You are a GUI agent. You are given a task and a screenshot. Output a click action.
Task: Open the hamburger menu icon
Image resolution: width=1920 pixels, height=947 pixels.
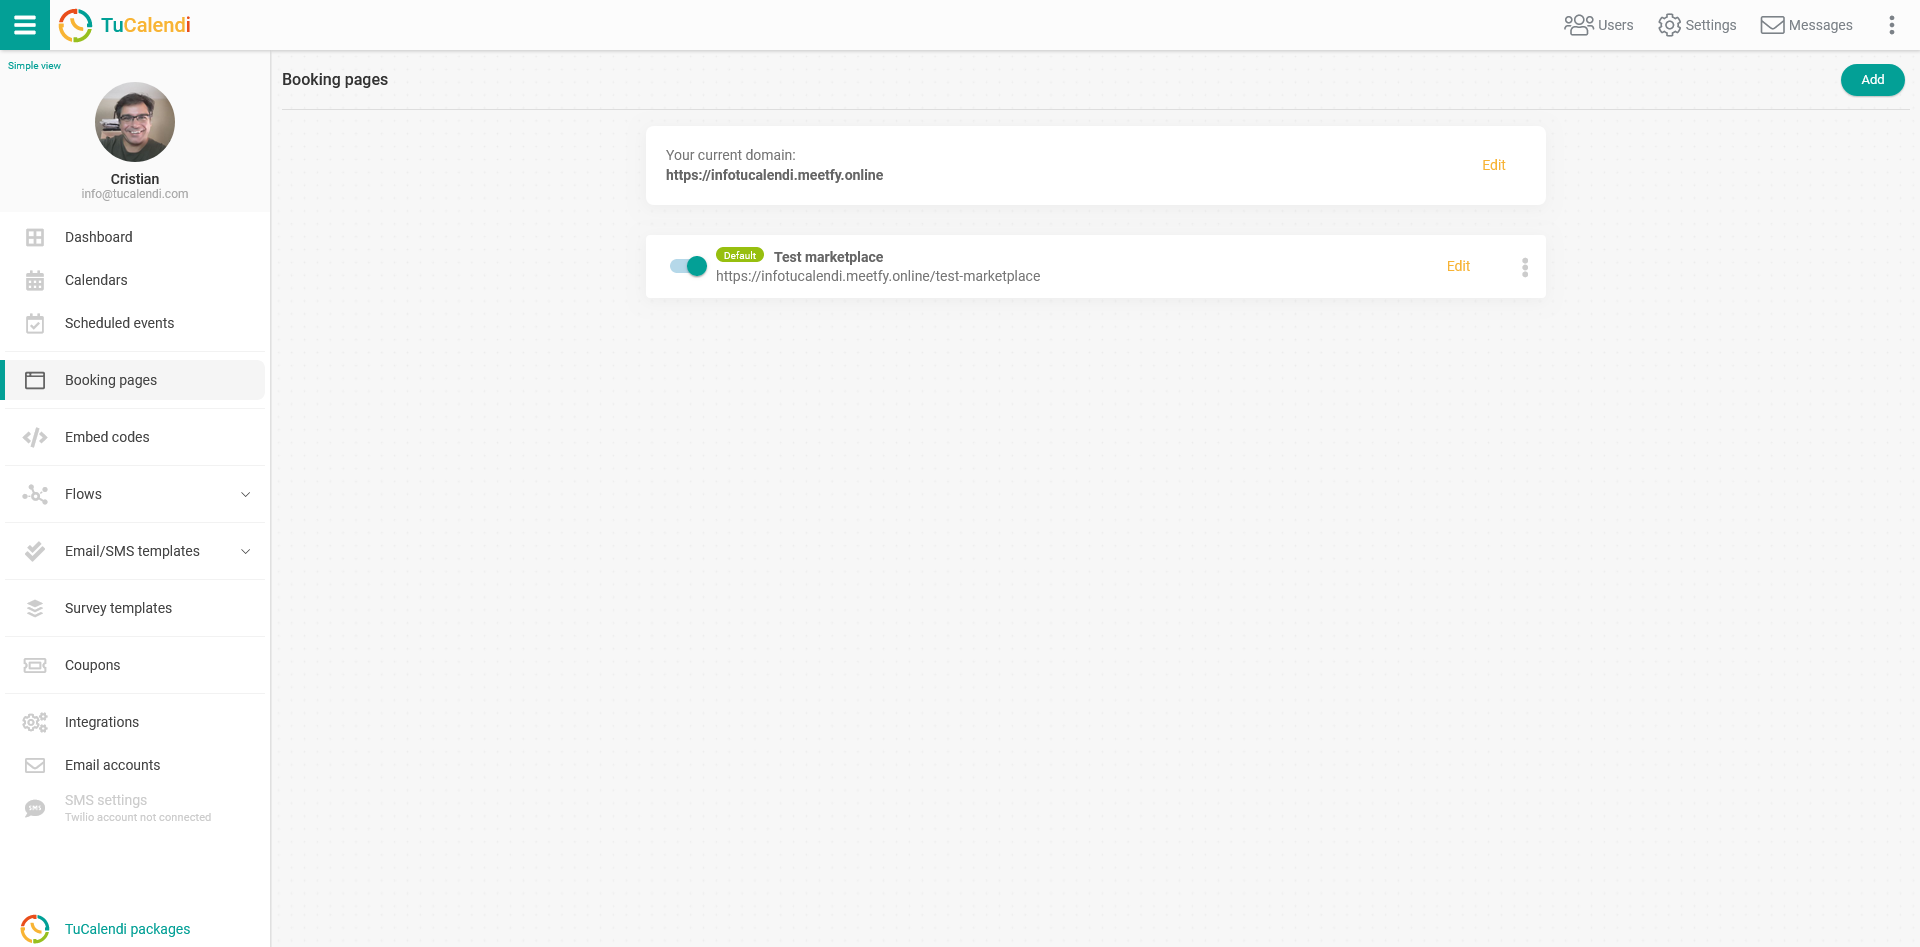tap(25, 25)
